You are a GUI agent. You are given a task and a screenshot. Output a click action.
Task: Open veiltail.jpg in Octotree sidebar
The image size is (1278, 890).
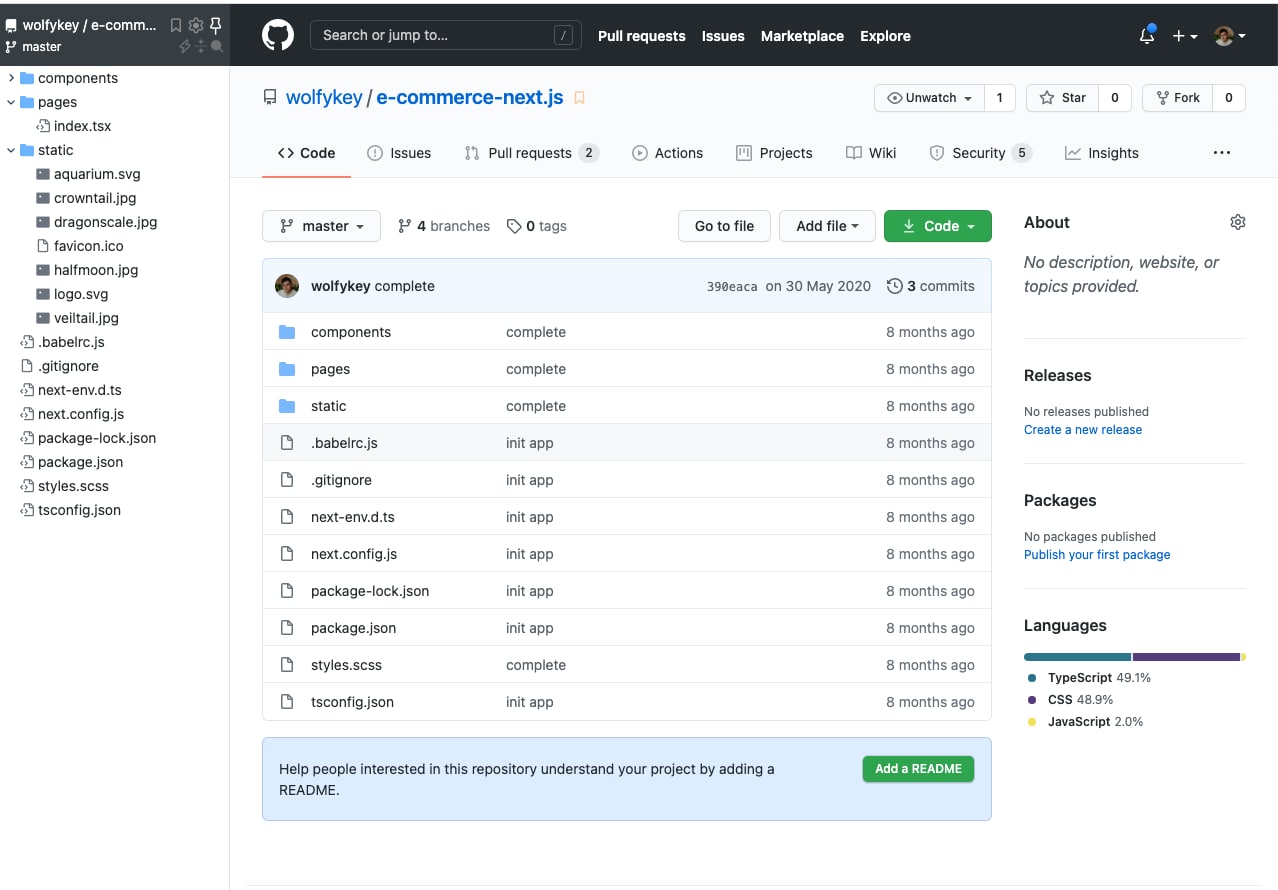point(86,318)
